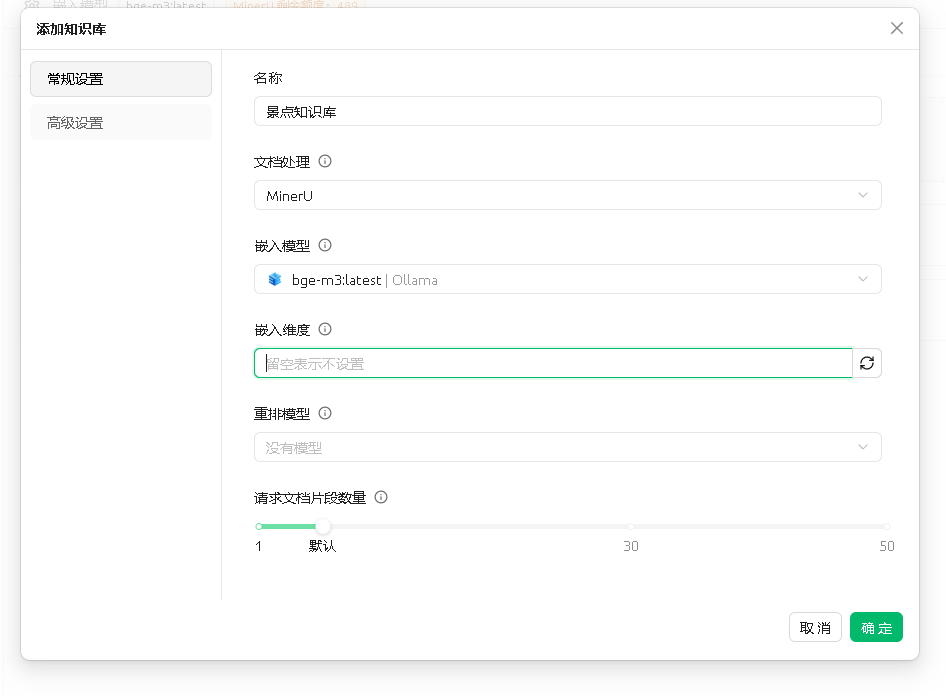Focus the 嵌入维度 input field
This screenshot has height=696, width=946.
click(553, 363)
